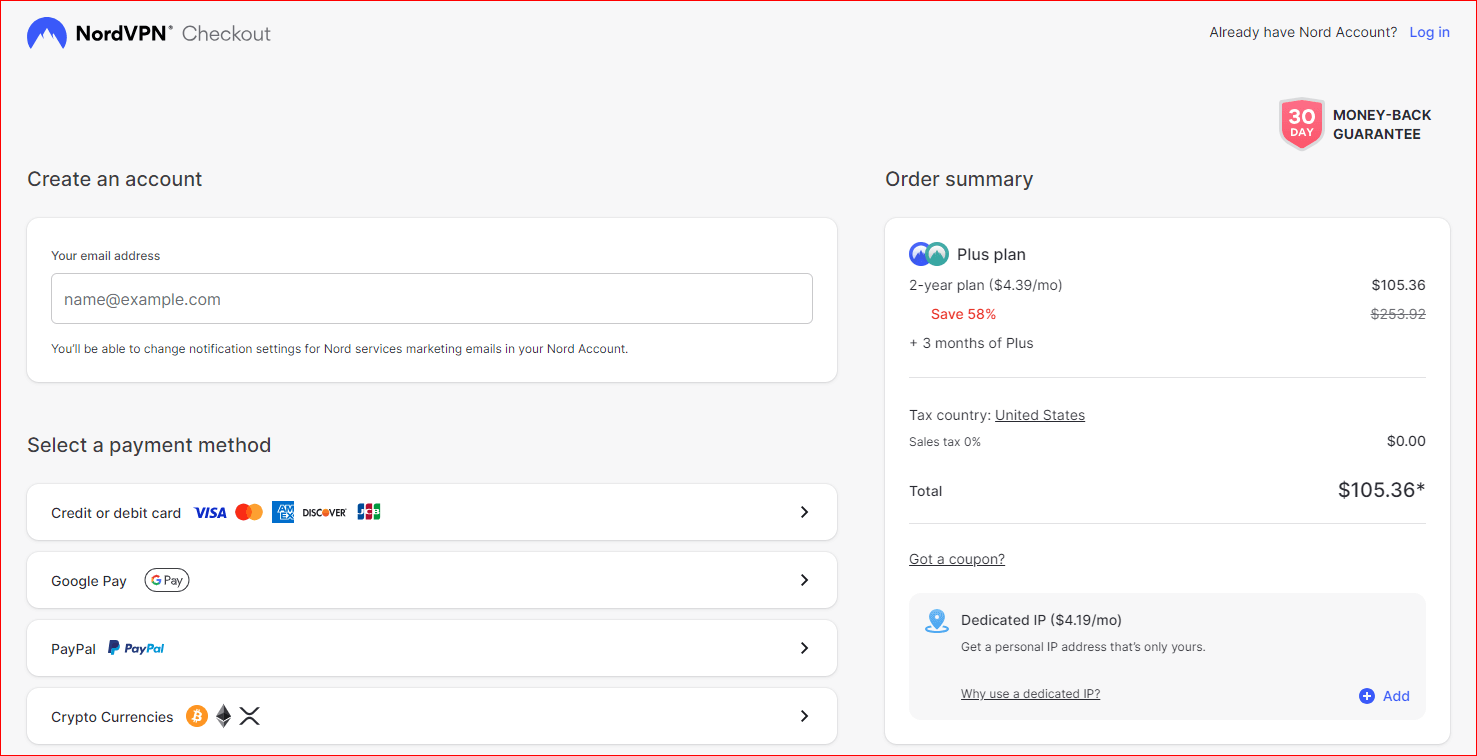Click the Dedicated IP location pin icon

(x=937, y=621)
